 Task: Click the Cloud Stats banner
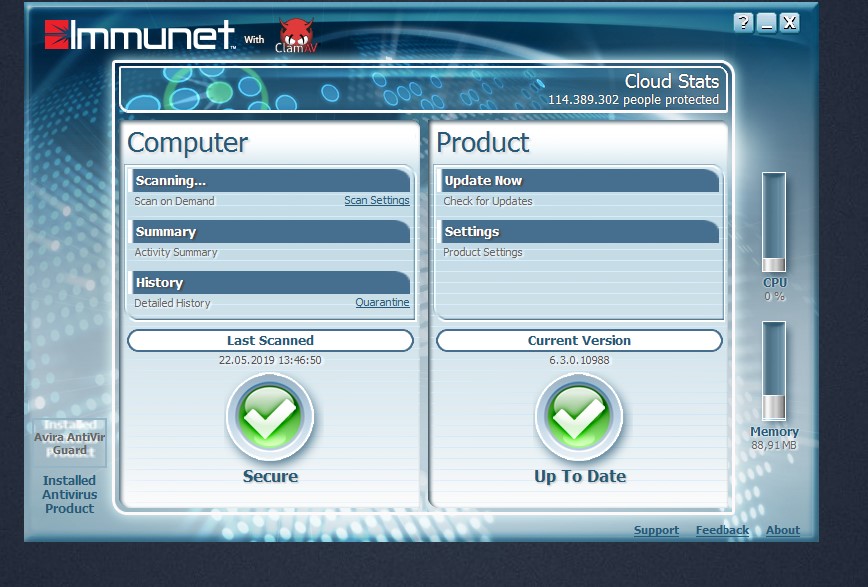pos(423,90)
